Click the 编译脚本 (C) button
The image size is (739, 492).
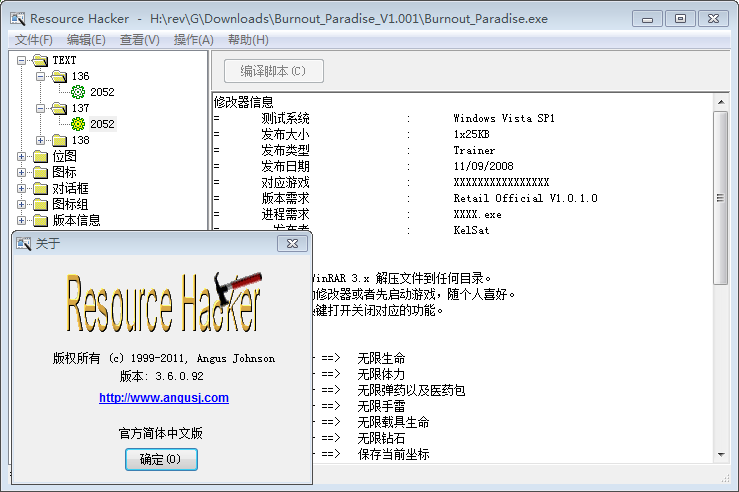tap(274, 71)
